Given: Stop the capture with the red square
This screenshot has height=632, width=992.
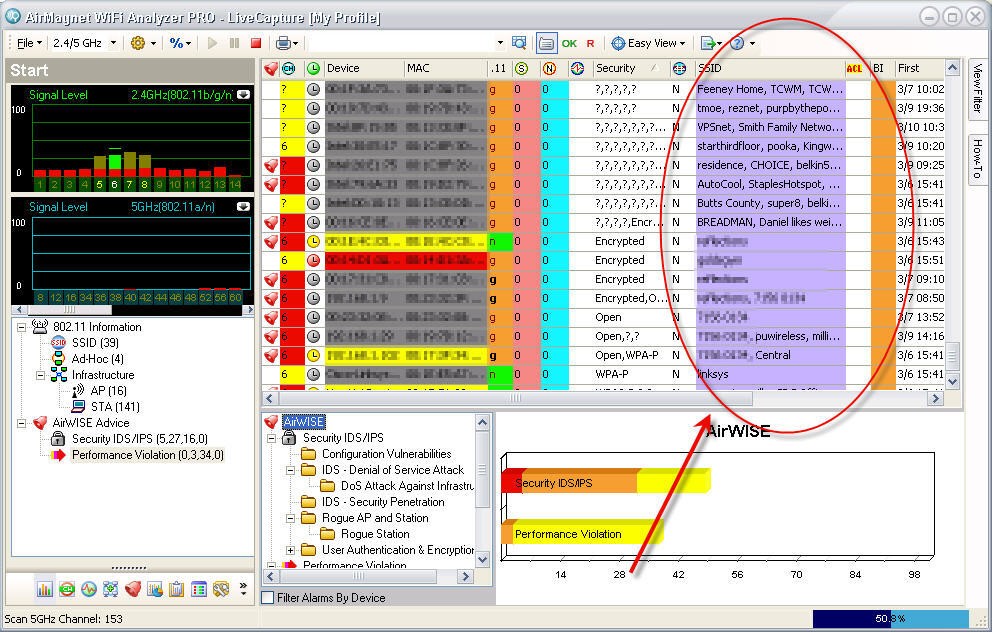Looking at the screenshot, I should [256, 43].
